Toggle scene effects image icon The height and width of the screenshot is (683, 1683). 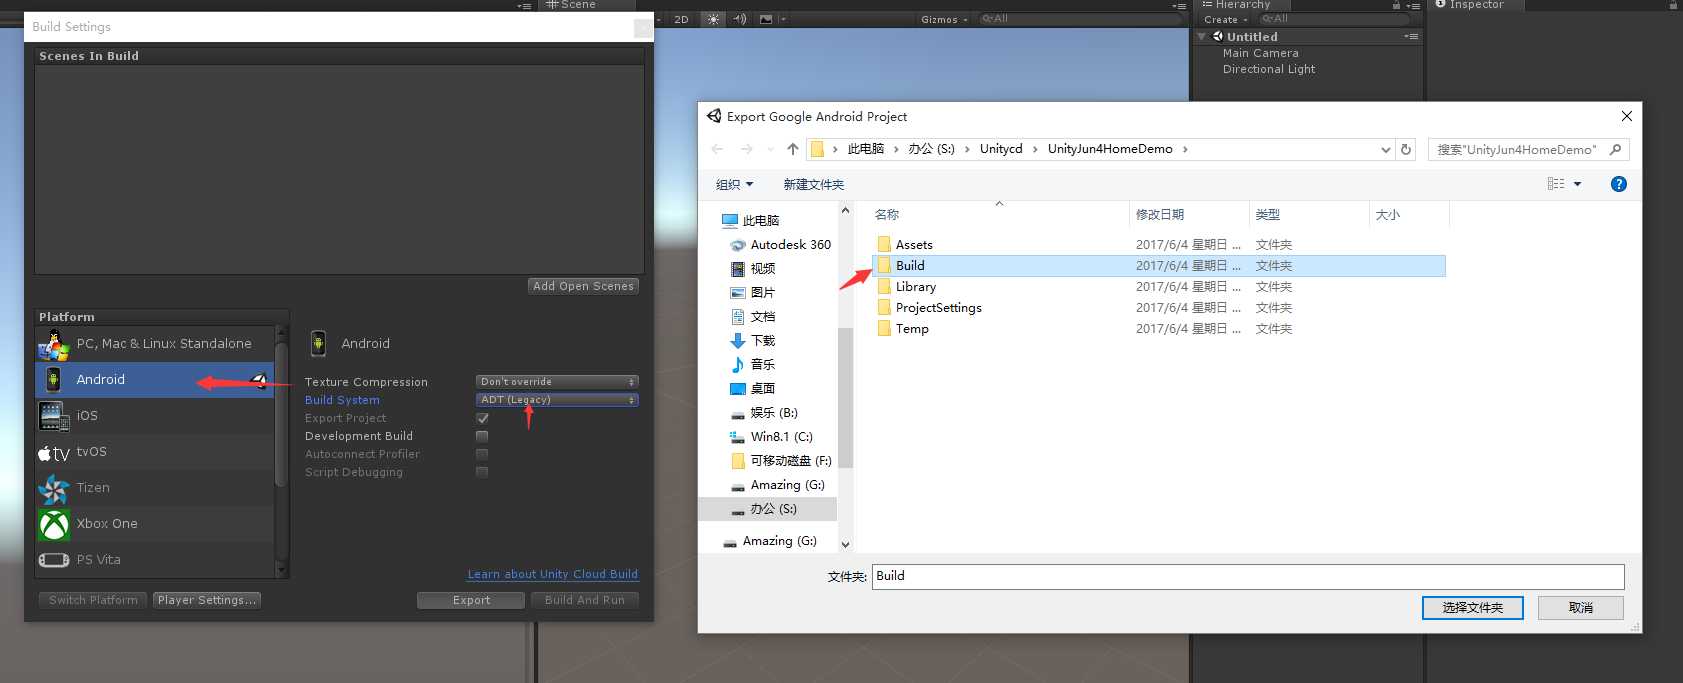pos(766,19)
